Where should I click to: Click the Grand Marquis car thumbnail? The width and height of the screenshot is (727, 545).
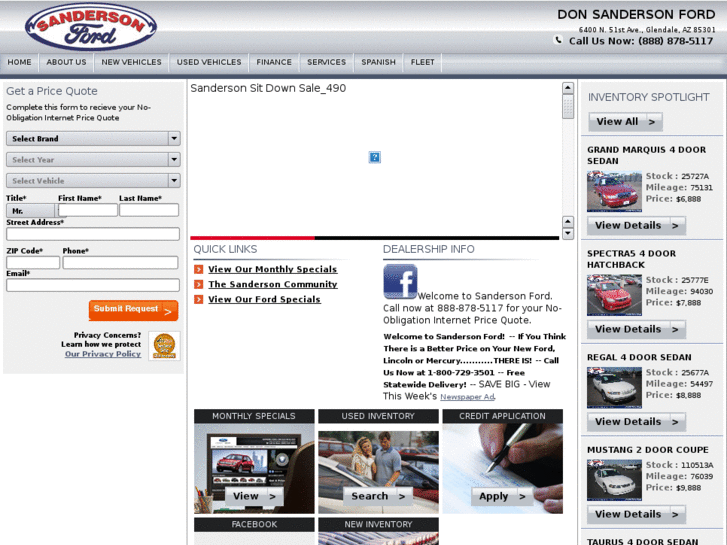(614, 191)
